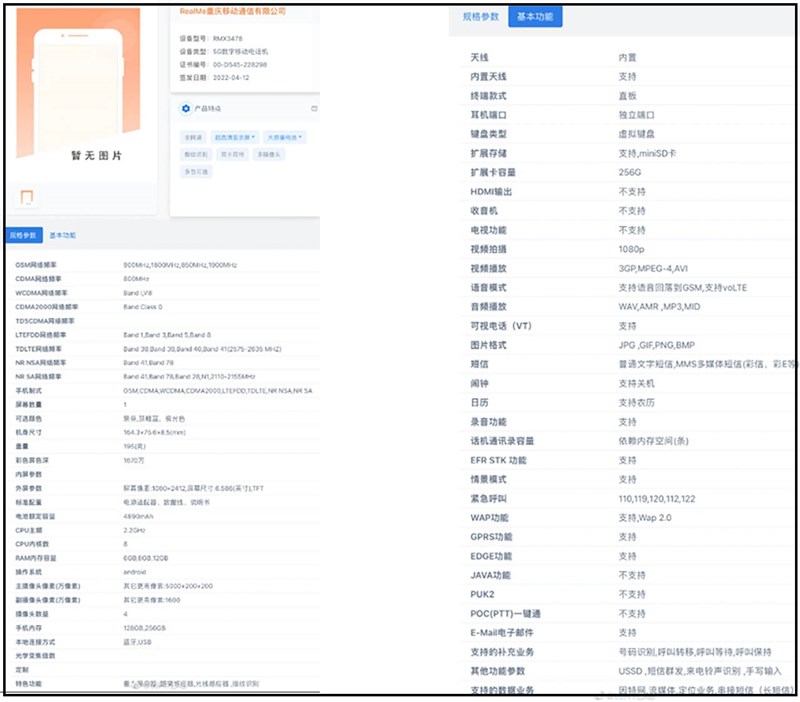
Task: Select value 800MHz in CDMA row
Action: 136,279
